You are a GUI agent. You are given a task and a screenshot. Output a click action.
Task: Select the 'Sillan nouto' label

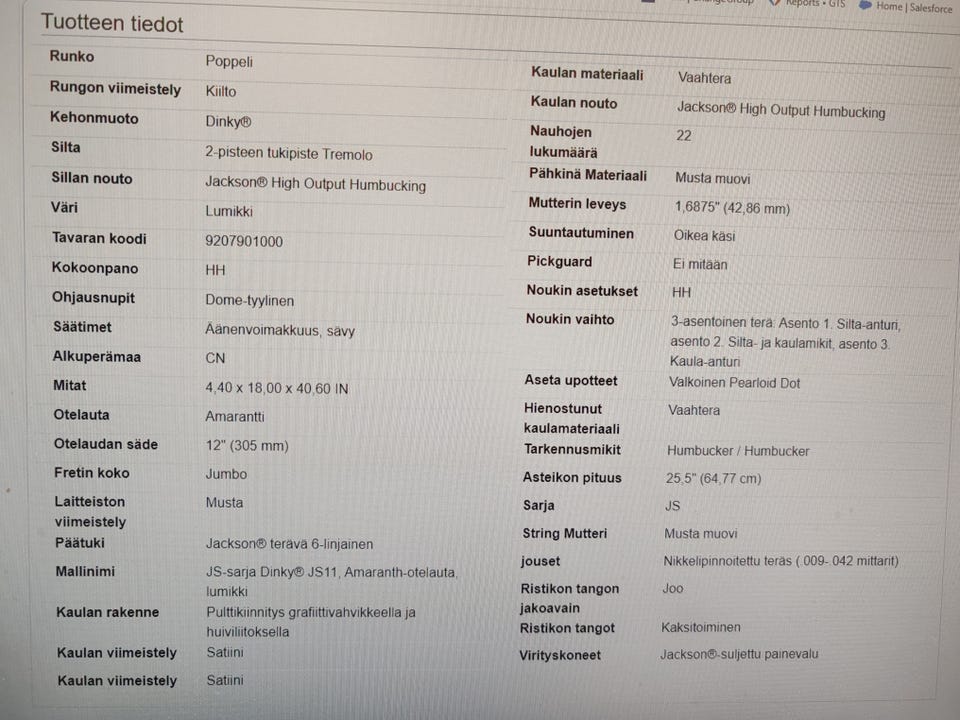coord(91,178)
